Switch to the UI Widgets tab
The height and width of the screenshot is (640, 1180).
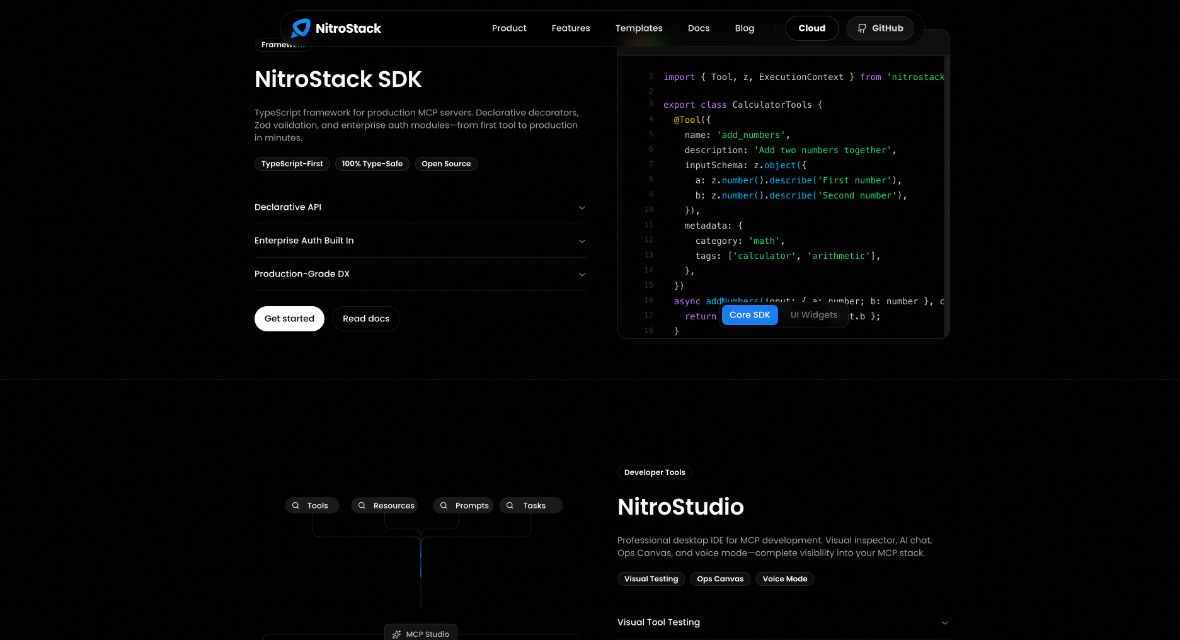coord(814,315)
